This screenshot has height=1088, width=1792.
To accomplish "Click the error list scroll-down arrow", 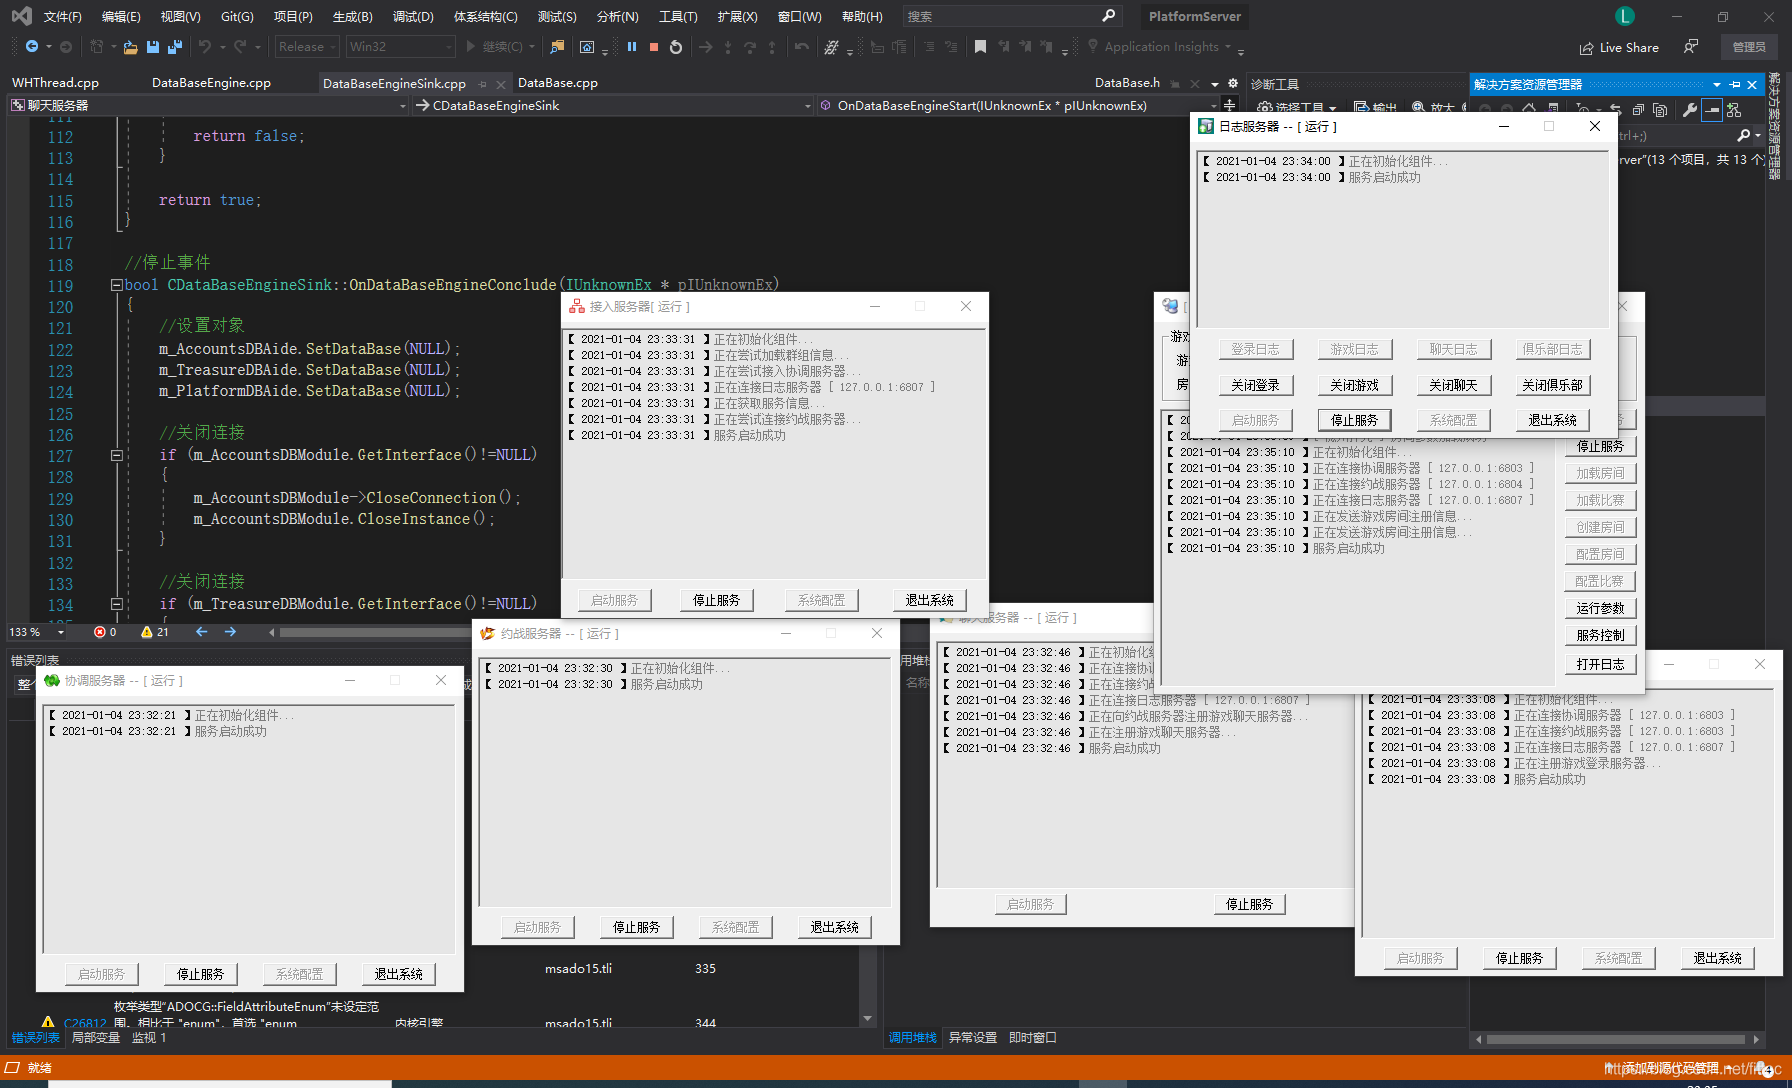I will click(x=867, y=1019).
